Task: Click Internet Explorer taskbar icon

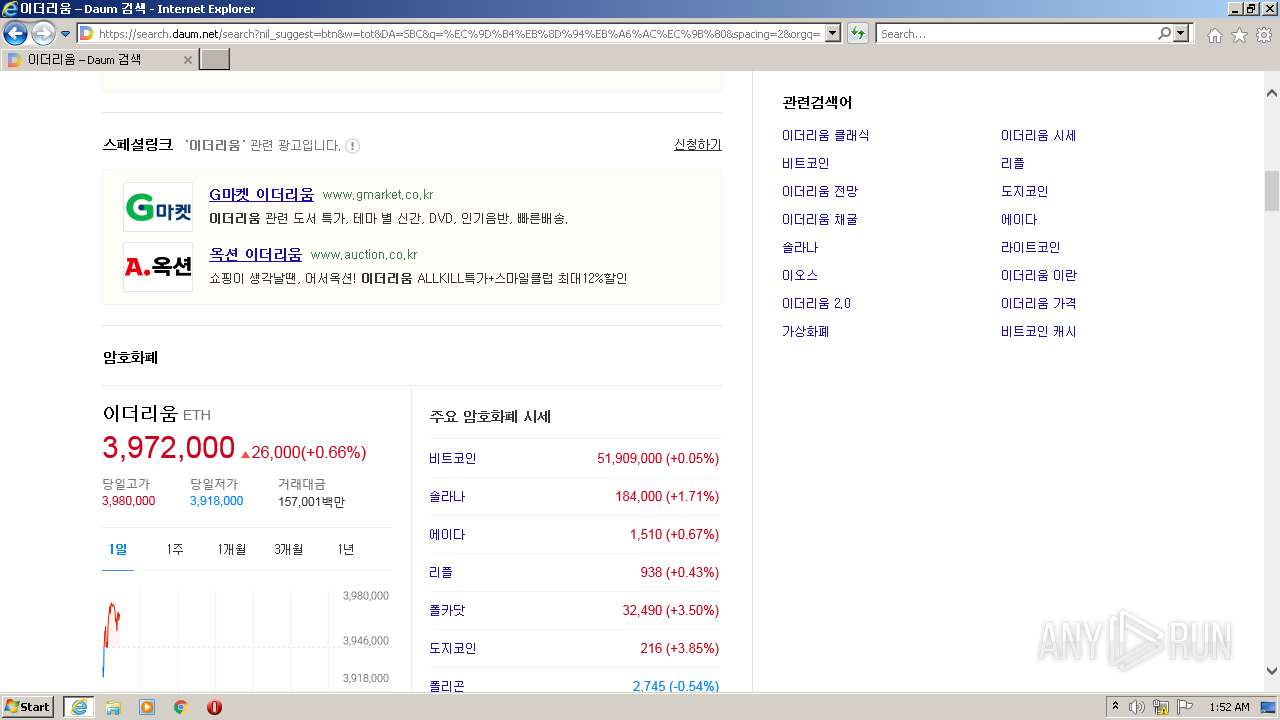Action: tap(78, 707)
